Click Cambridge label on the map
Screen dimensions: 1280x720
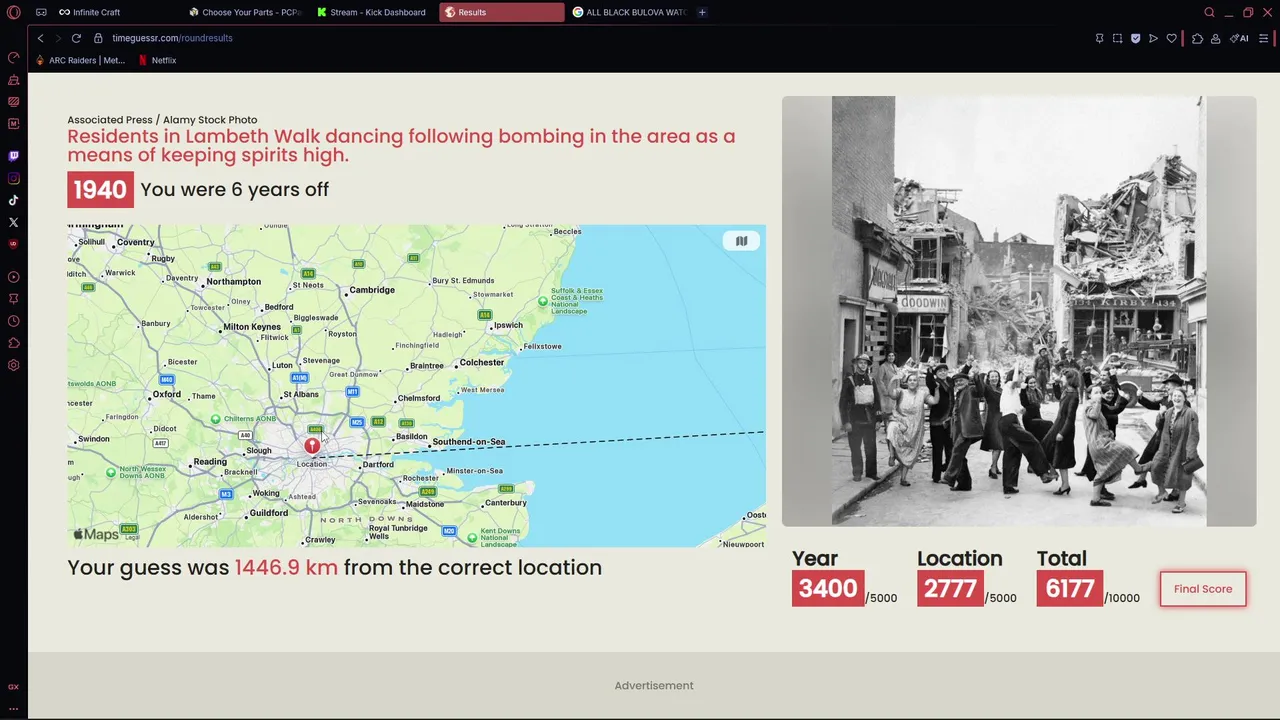pyautogui.click(x=372, y=290)
